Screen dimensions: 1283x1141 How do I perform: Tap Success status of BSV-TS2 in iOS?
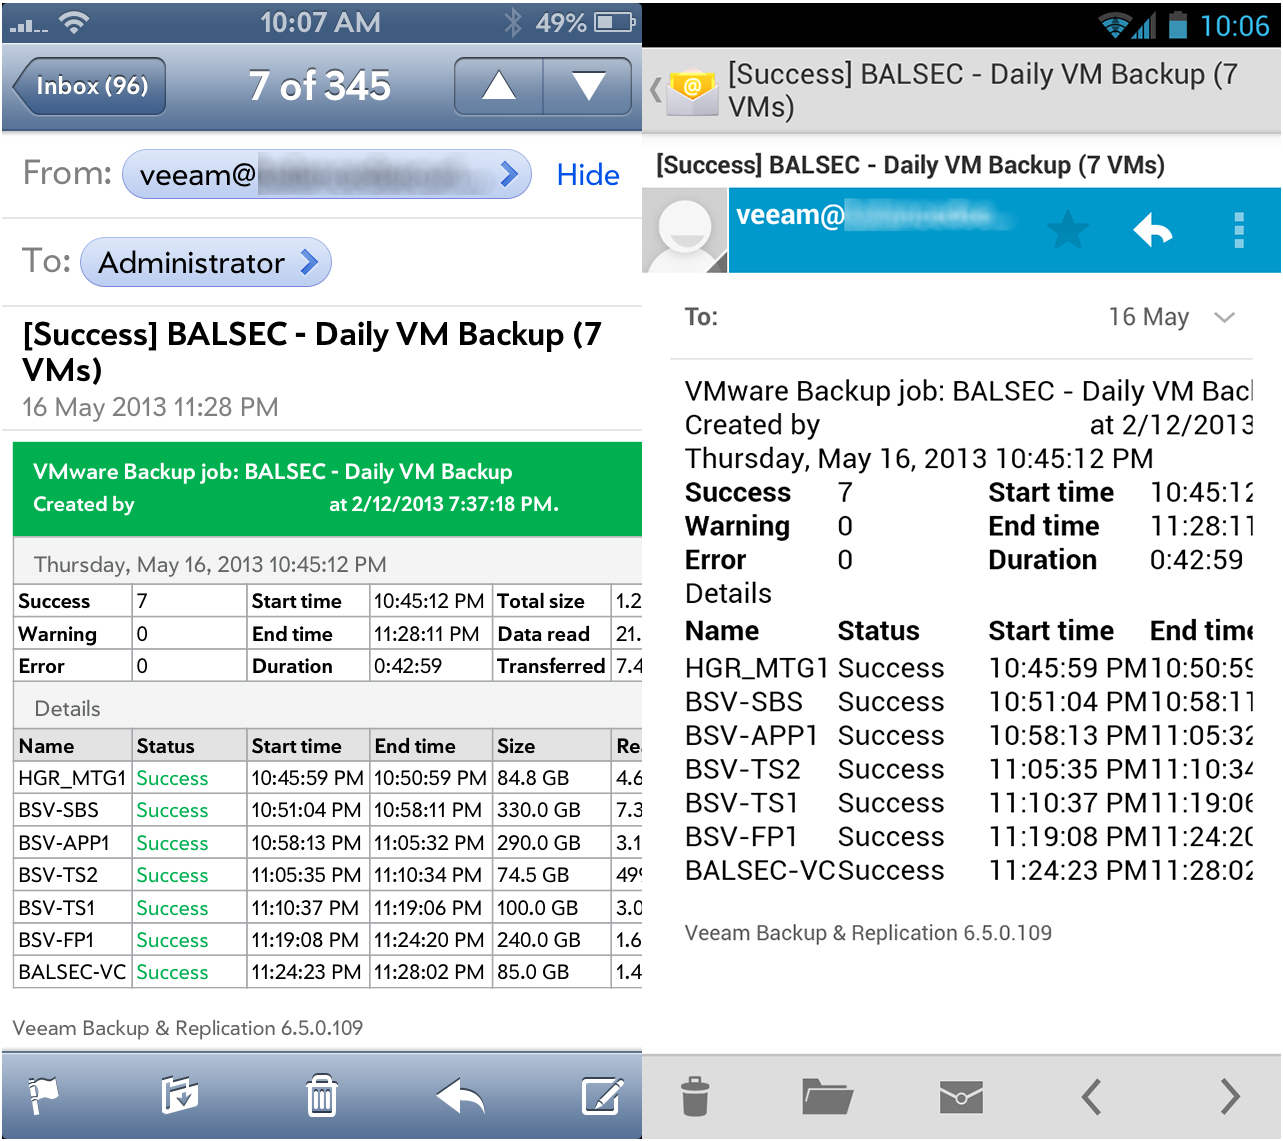[172, 875]
